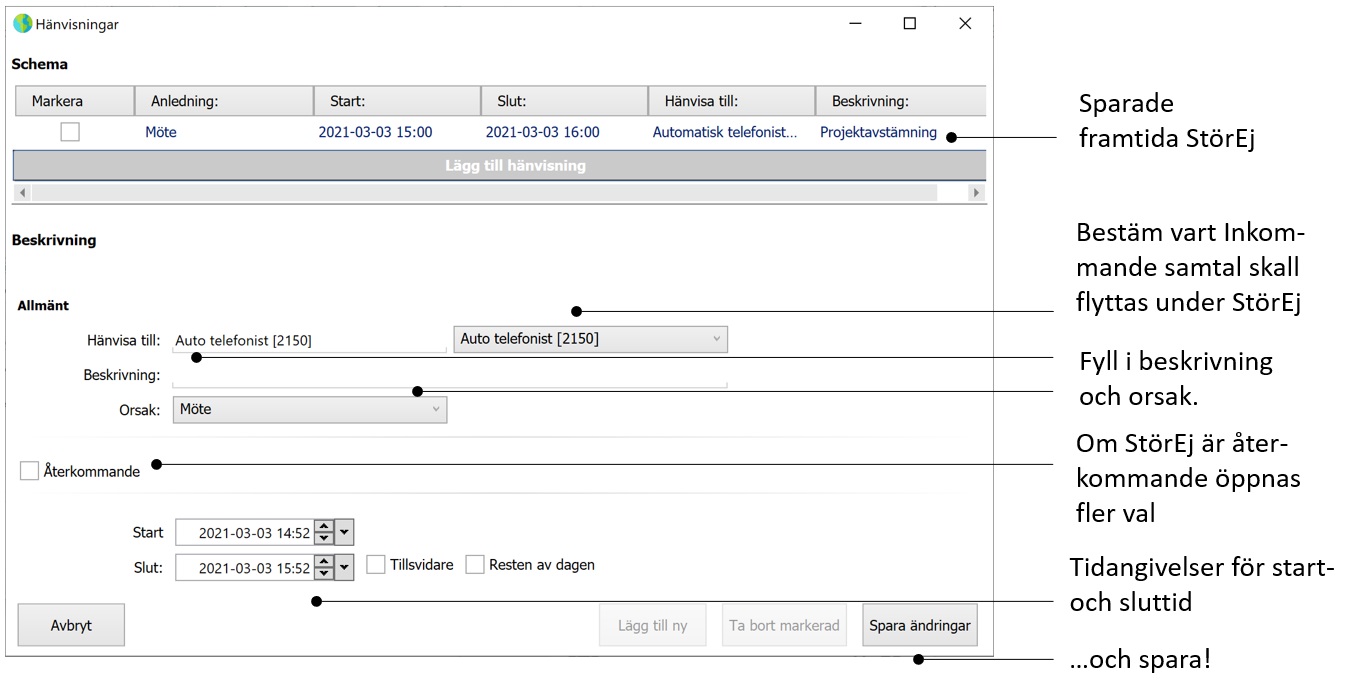The height and width of the screenshot is (681, 1354).
Task: Click the Start date-time field
Action: pos(245,533)
